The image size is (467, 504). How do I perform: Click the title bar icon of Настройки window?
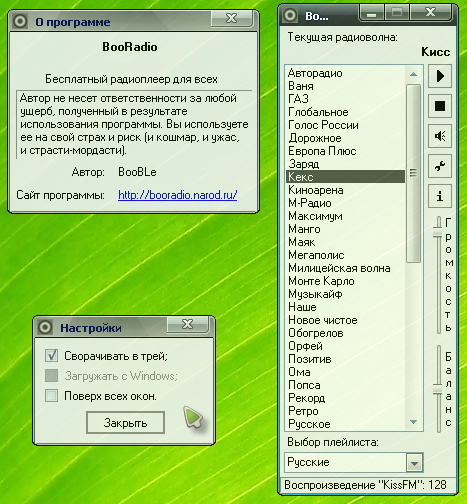point(45,327)
